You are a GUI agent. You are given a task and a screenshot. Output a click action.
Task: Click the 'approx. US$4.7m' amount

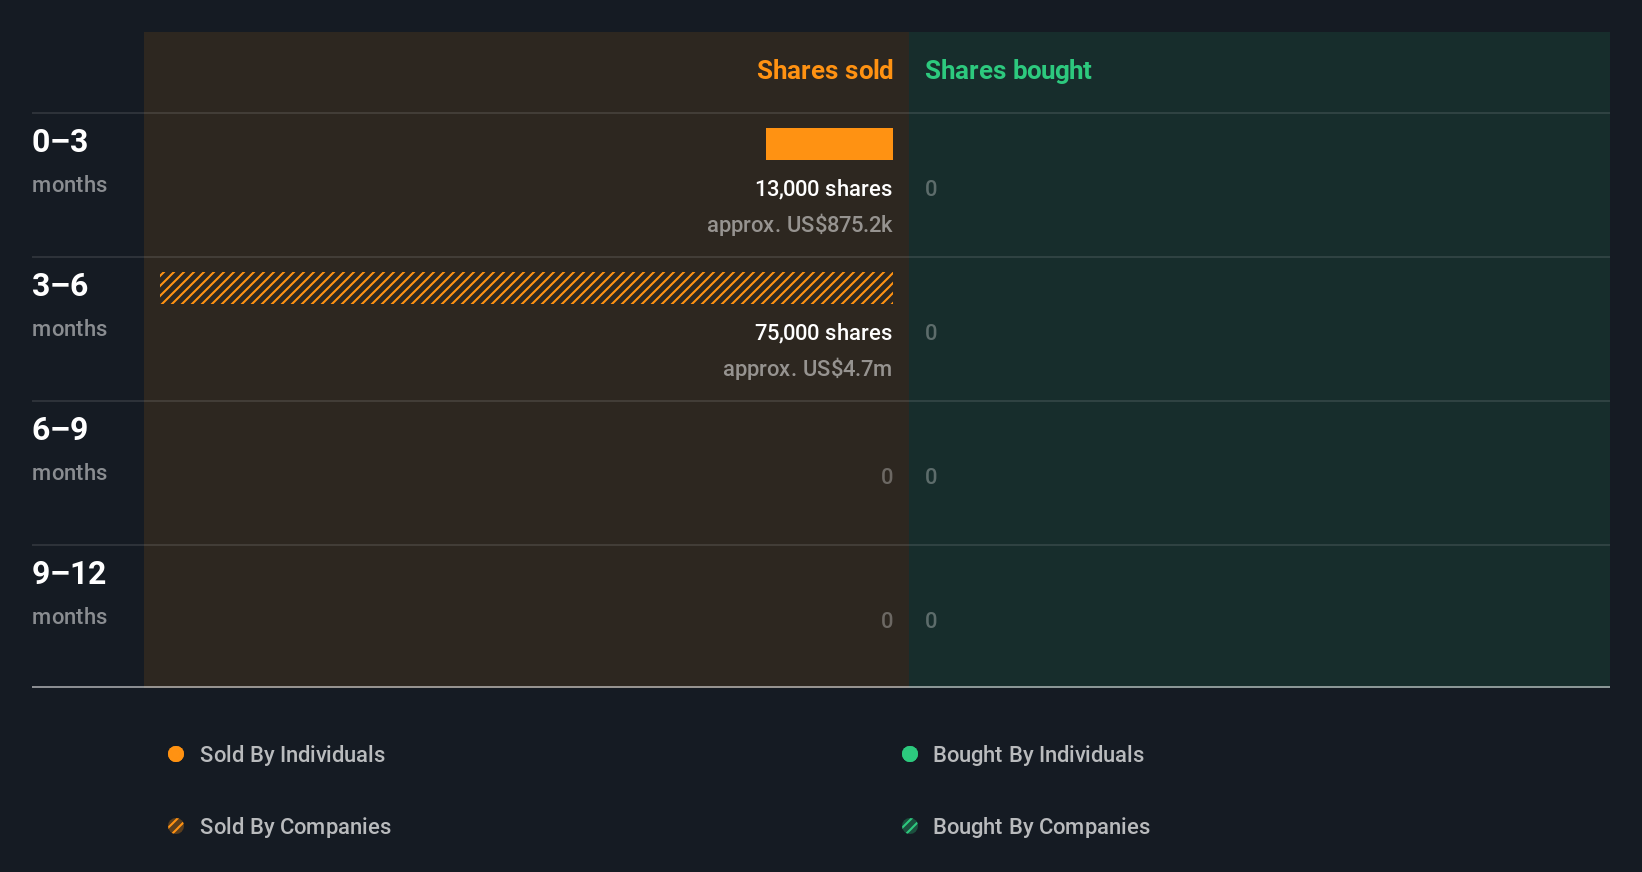pos(807,368)
